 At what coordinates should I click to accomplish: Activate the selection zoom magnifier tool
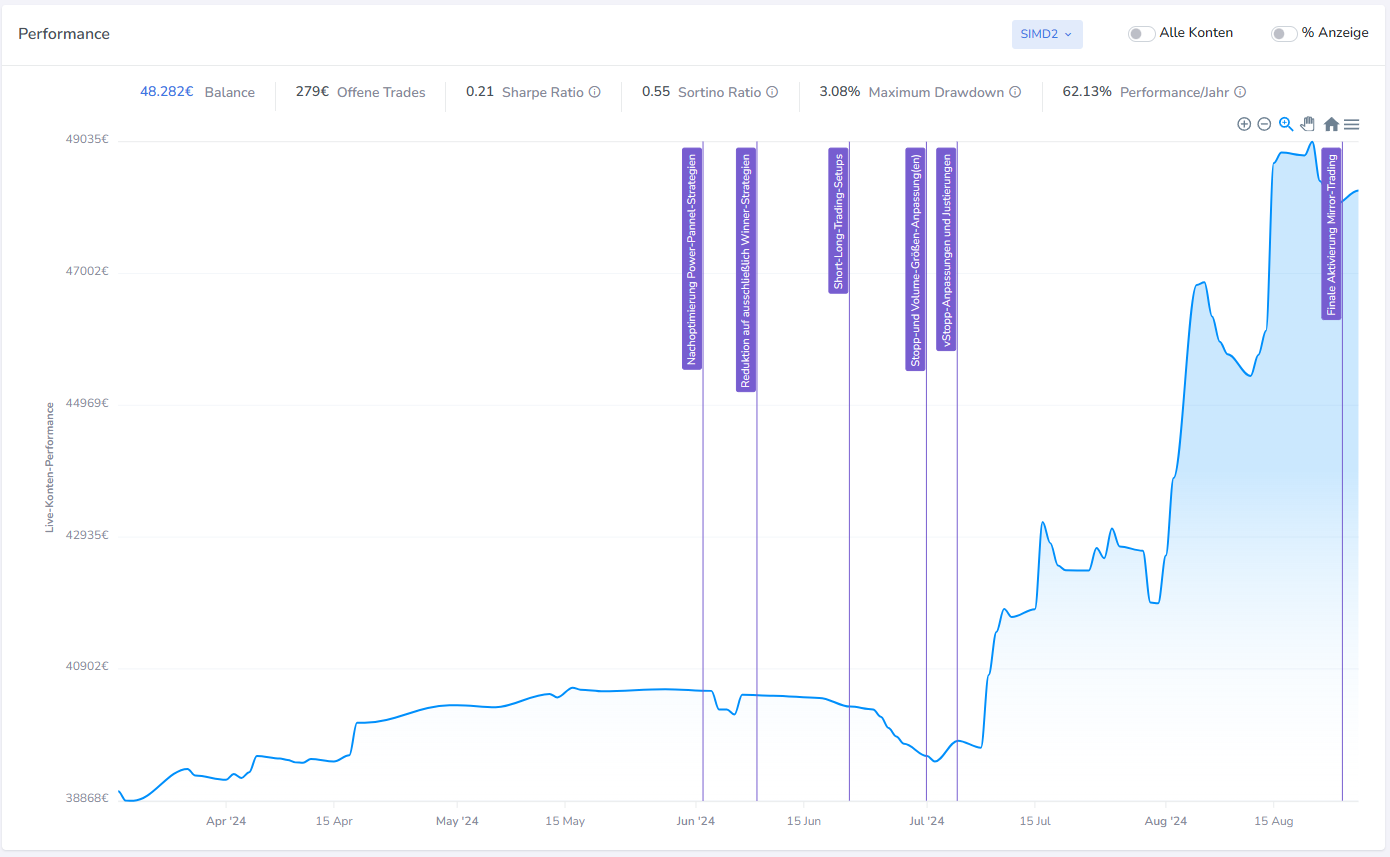pos(1286,124)
